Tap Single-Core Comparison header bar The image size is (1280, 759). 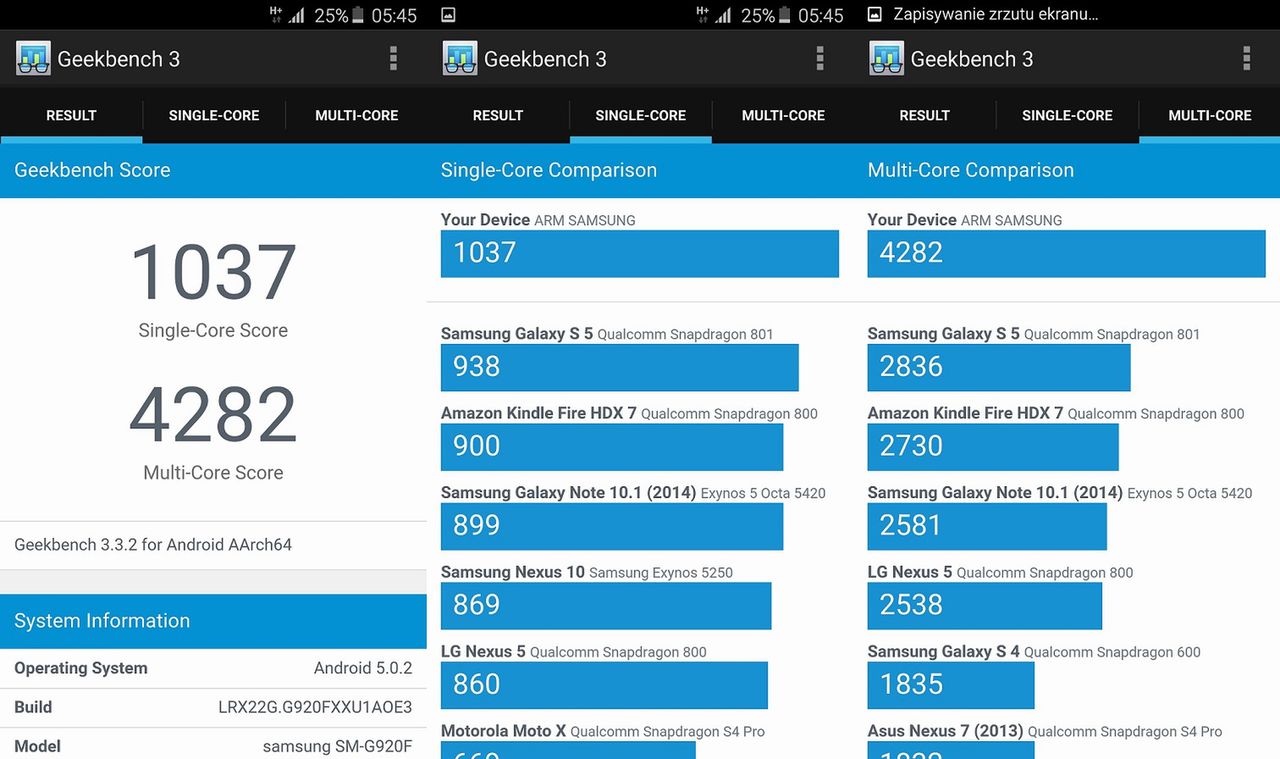640,170
